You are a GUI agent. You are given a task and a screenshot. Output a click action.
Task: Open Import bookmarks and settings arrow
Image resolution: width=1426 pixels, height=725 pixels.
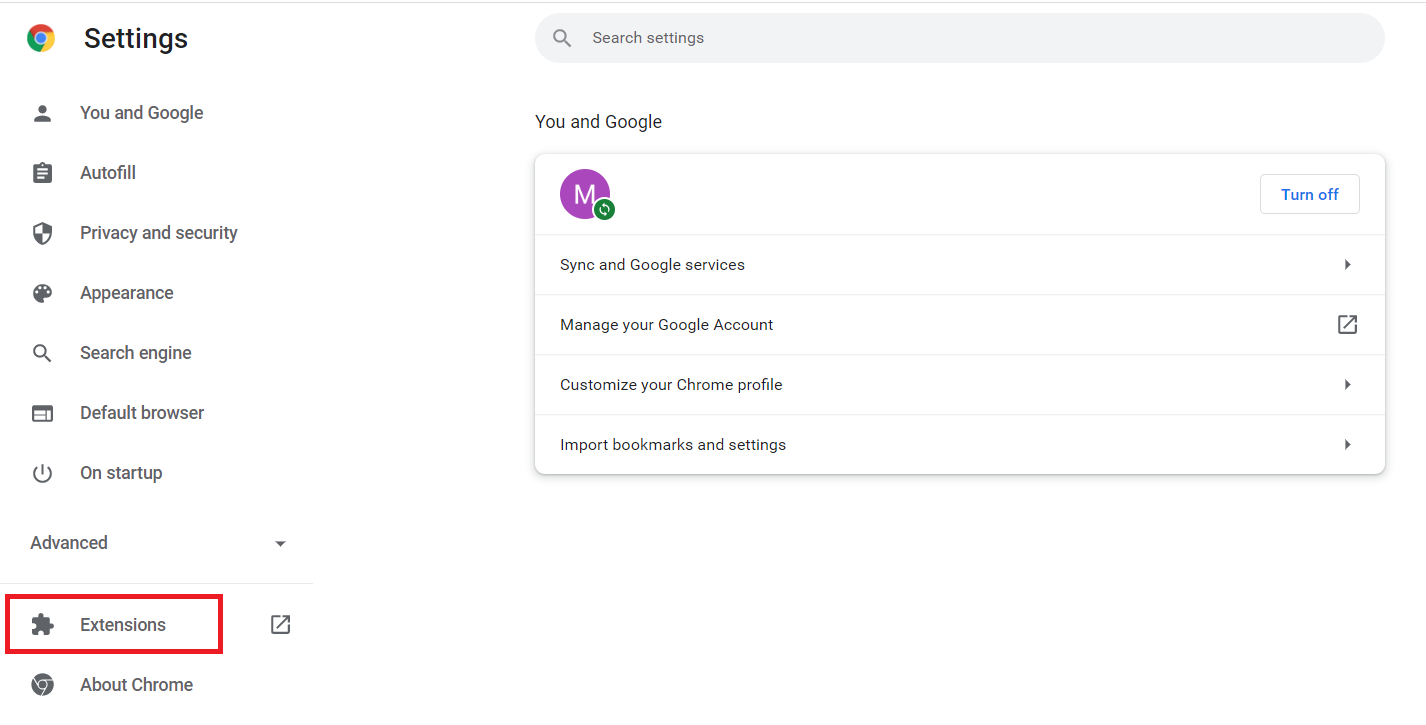point(1348,445)
